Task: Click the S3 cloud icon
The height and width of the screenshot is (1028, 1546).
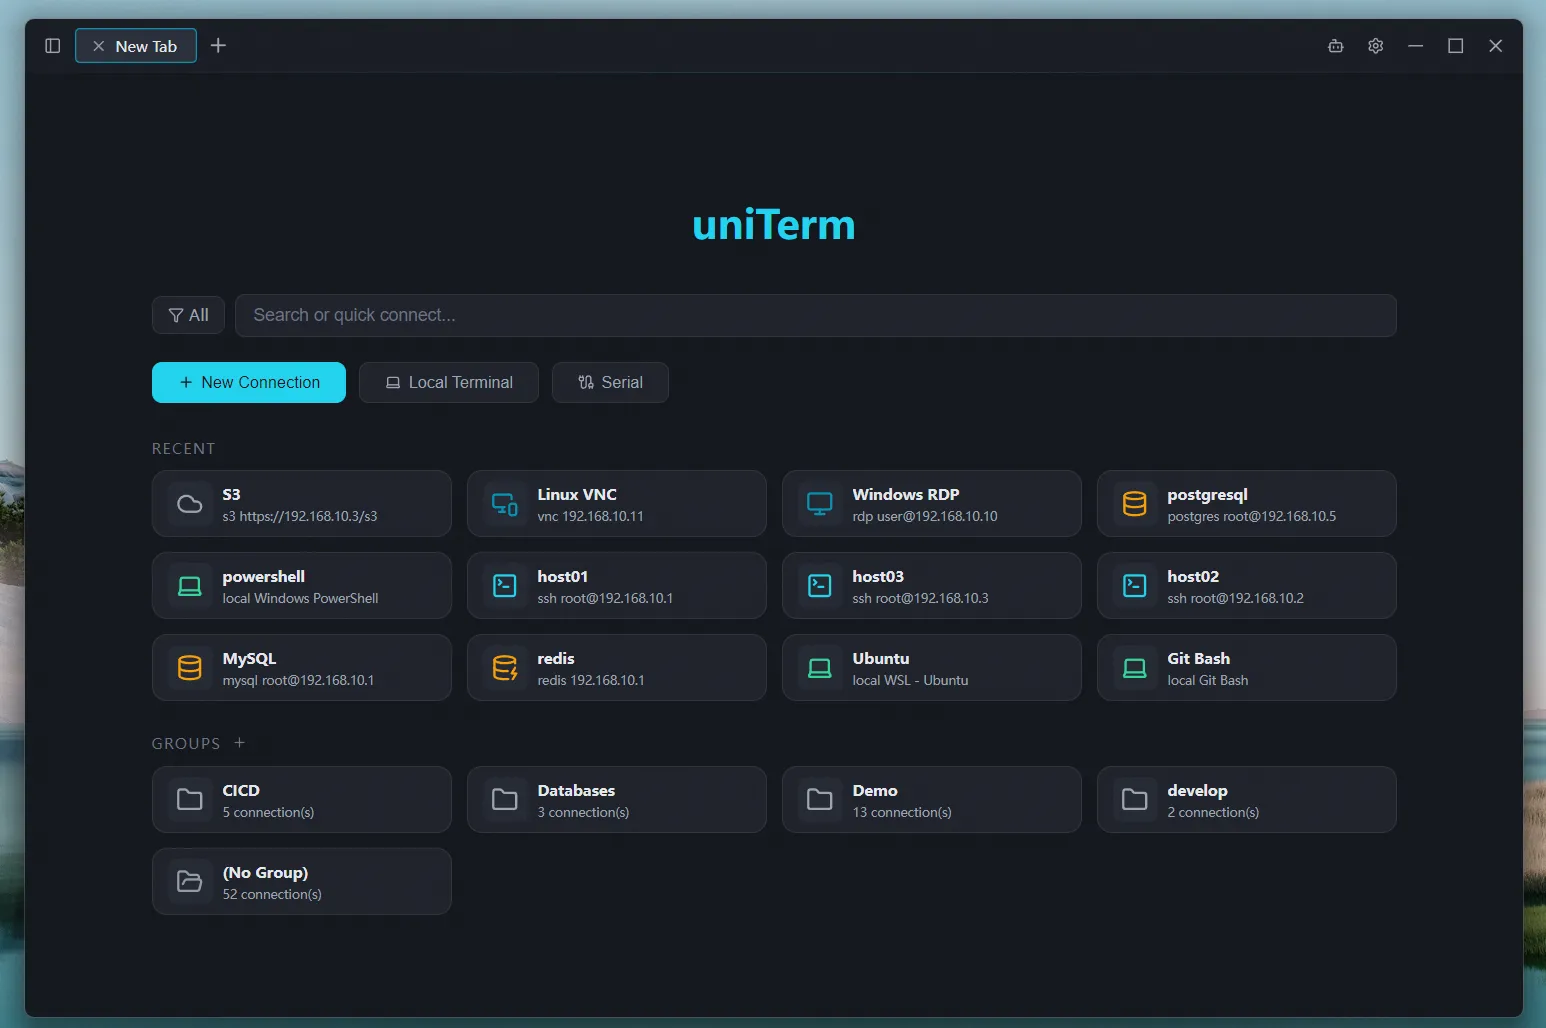Action: tap(190, 504)
